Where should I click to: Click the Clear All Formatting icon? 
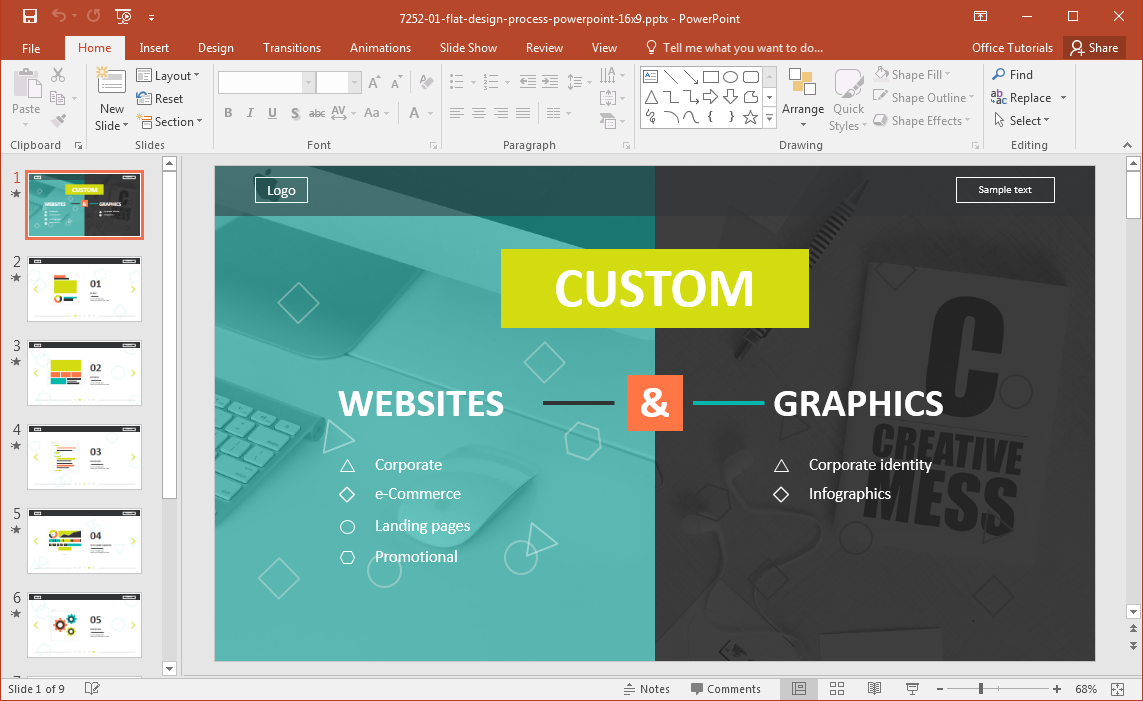pos(427,82)
